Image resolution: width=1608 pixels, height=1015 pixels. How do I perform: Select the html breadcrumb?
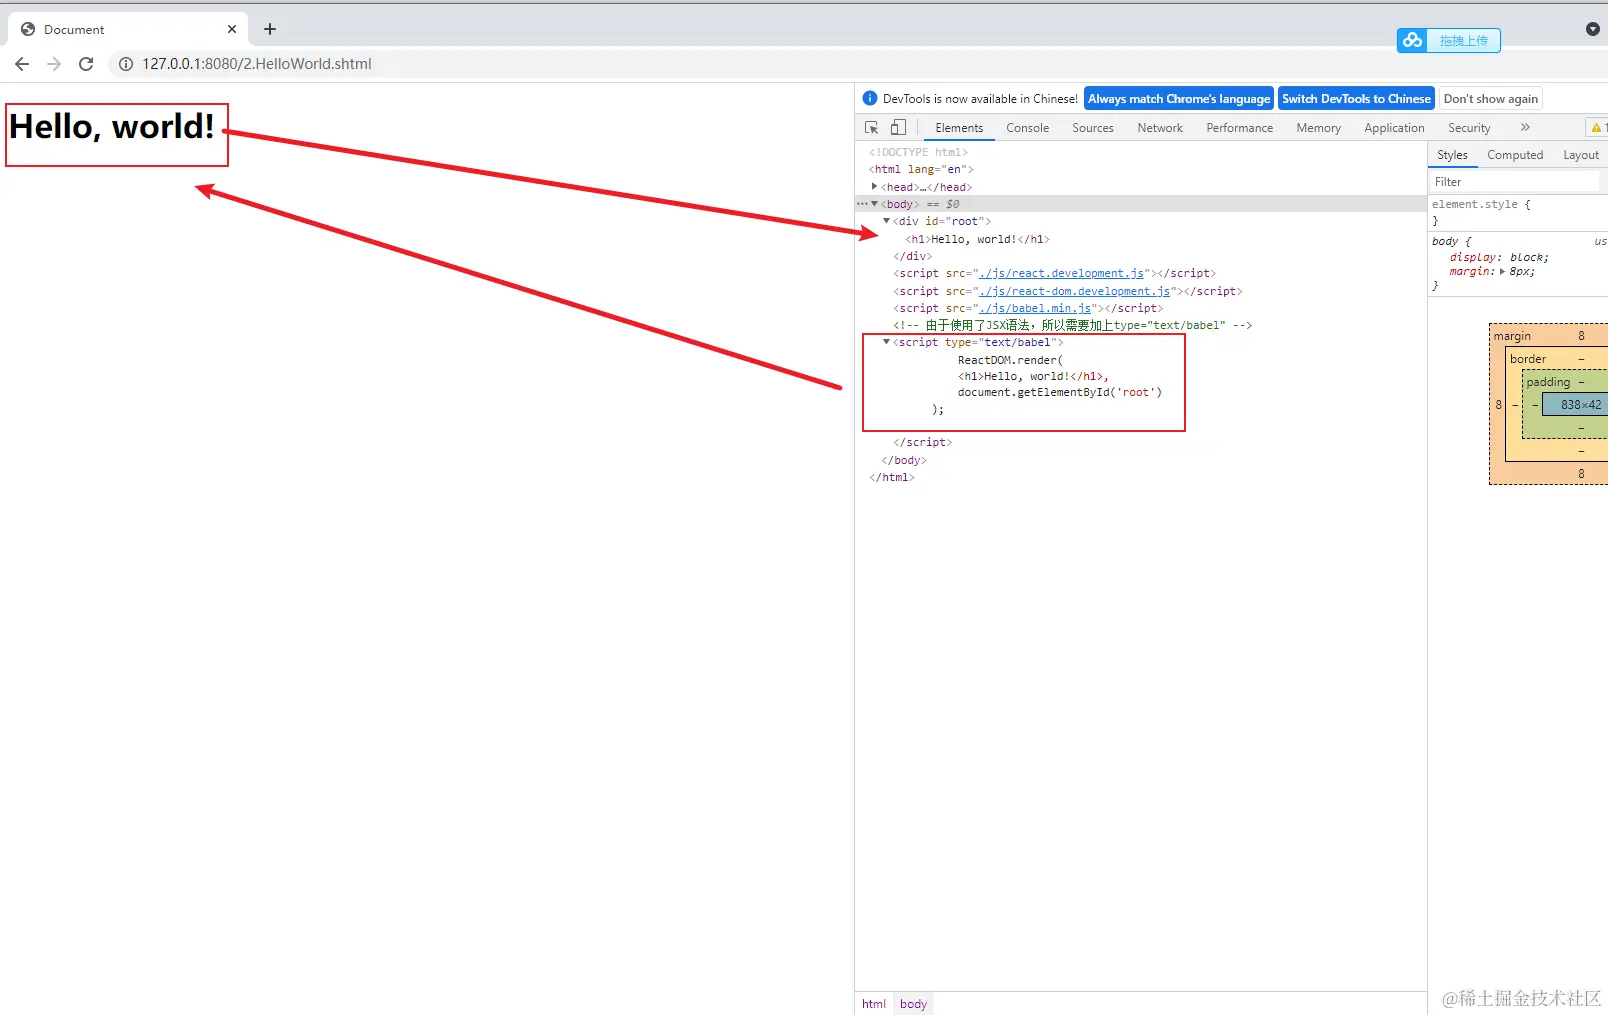click(874, 1004)
